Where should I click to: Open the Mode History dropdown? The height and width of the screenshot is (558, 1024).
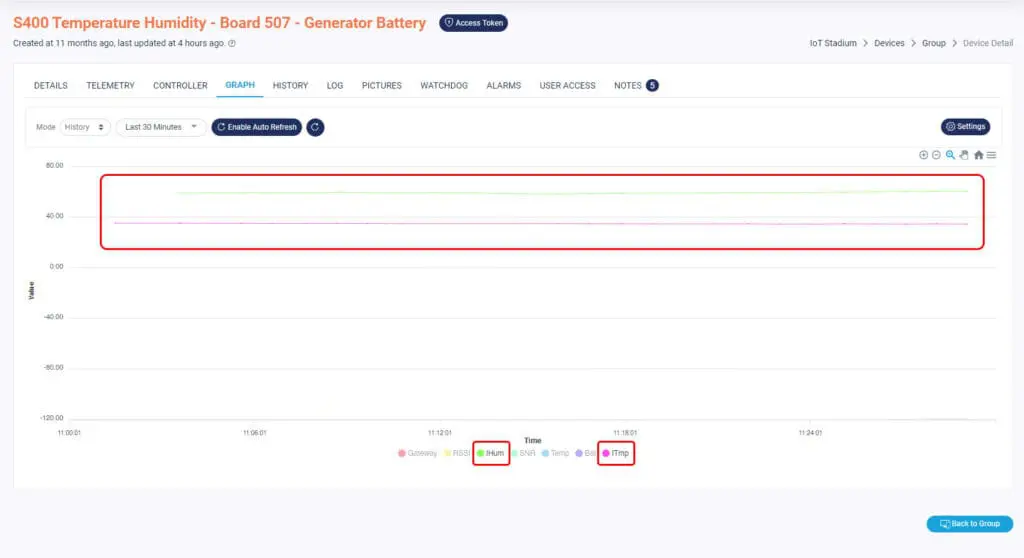(84, 127)
